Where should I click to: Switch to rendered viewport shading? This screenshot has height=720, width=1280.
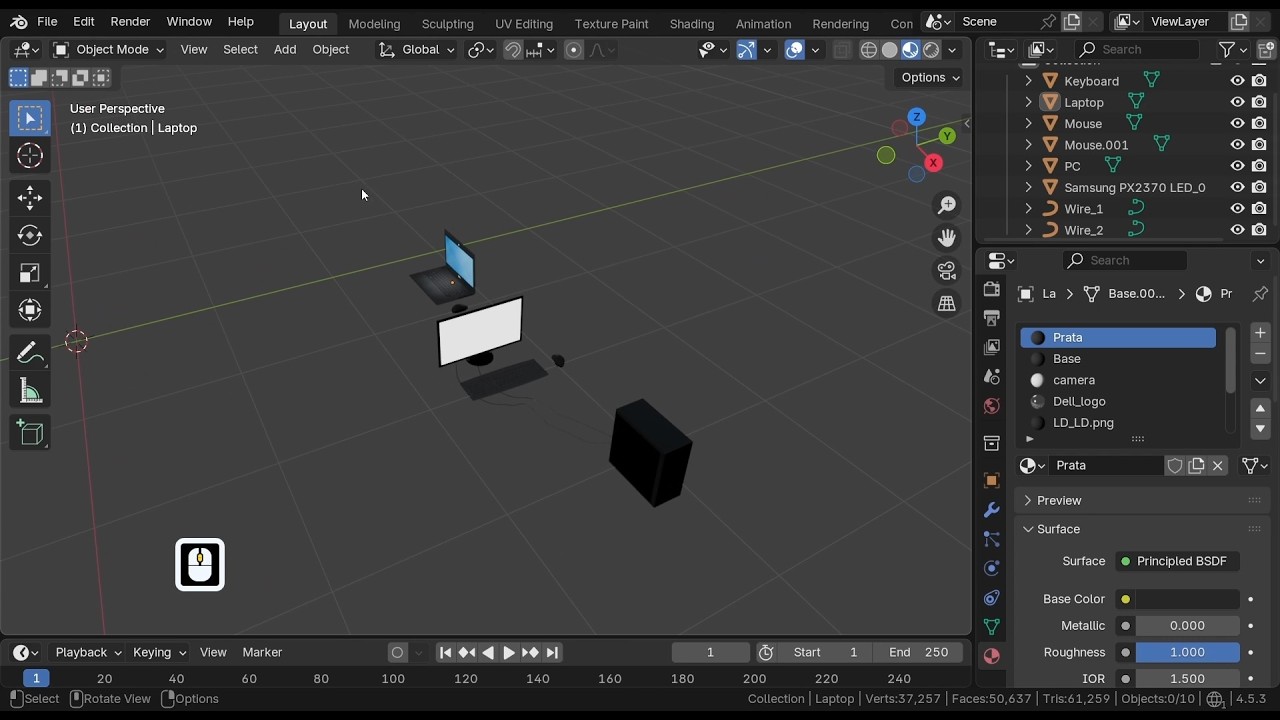coord(931,50)
